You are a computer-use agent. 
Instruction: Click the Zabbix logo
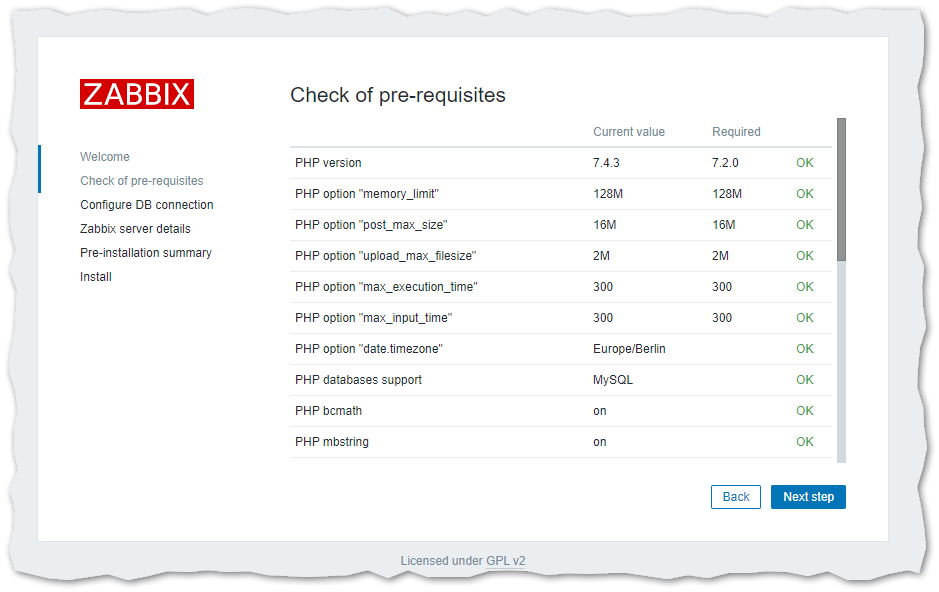pyautogui.click(x=137, y=94)
